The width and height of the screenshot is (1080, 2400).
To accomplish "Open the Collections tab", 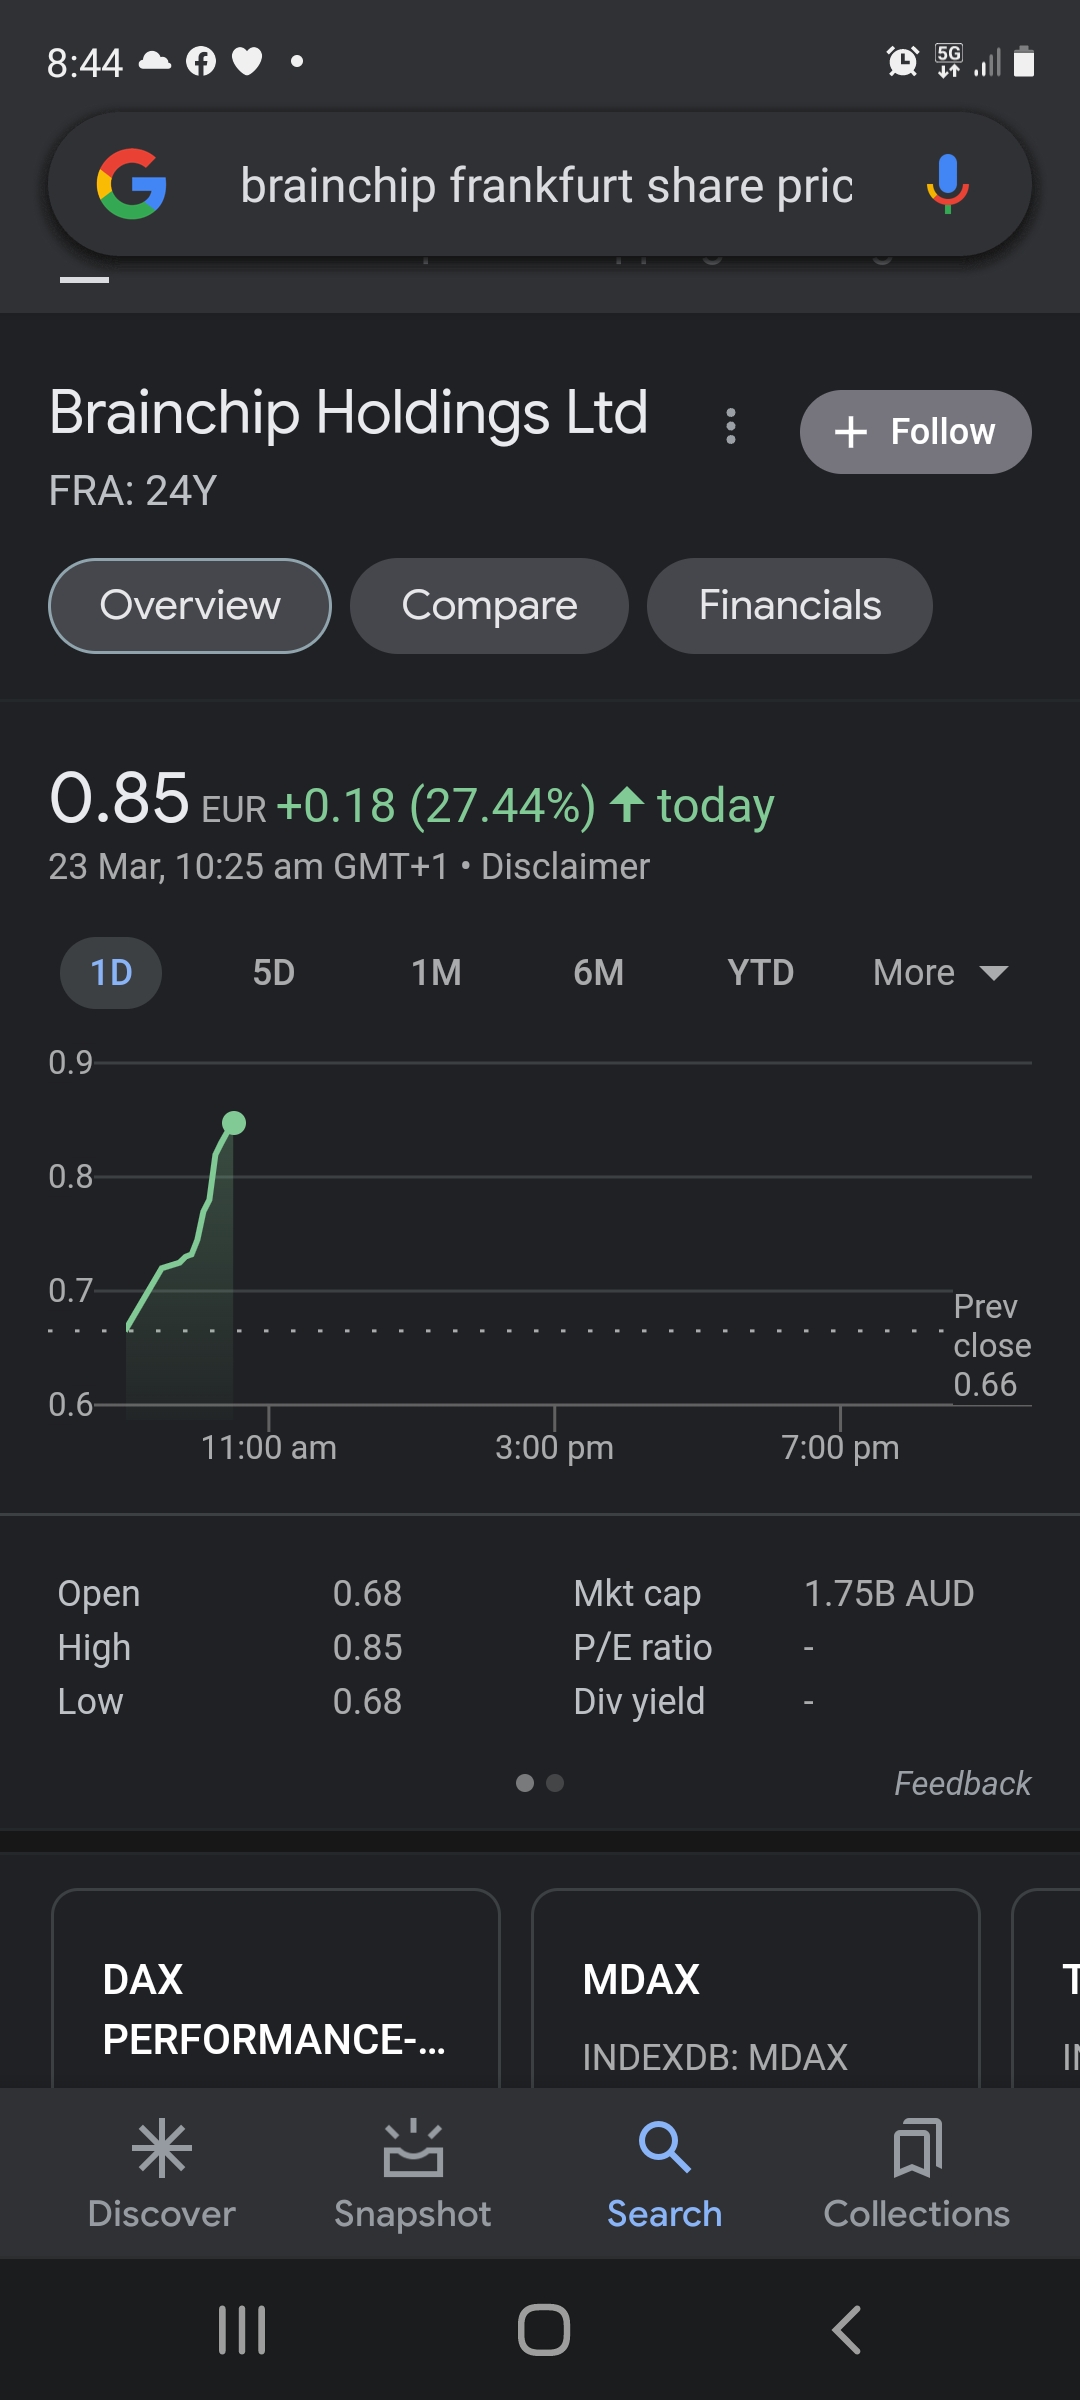I will pos(916,2175).
